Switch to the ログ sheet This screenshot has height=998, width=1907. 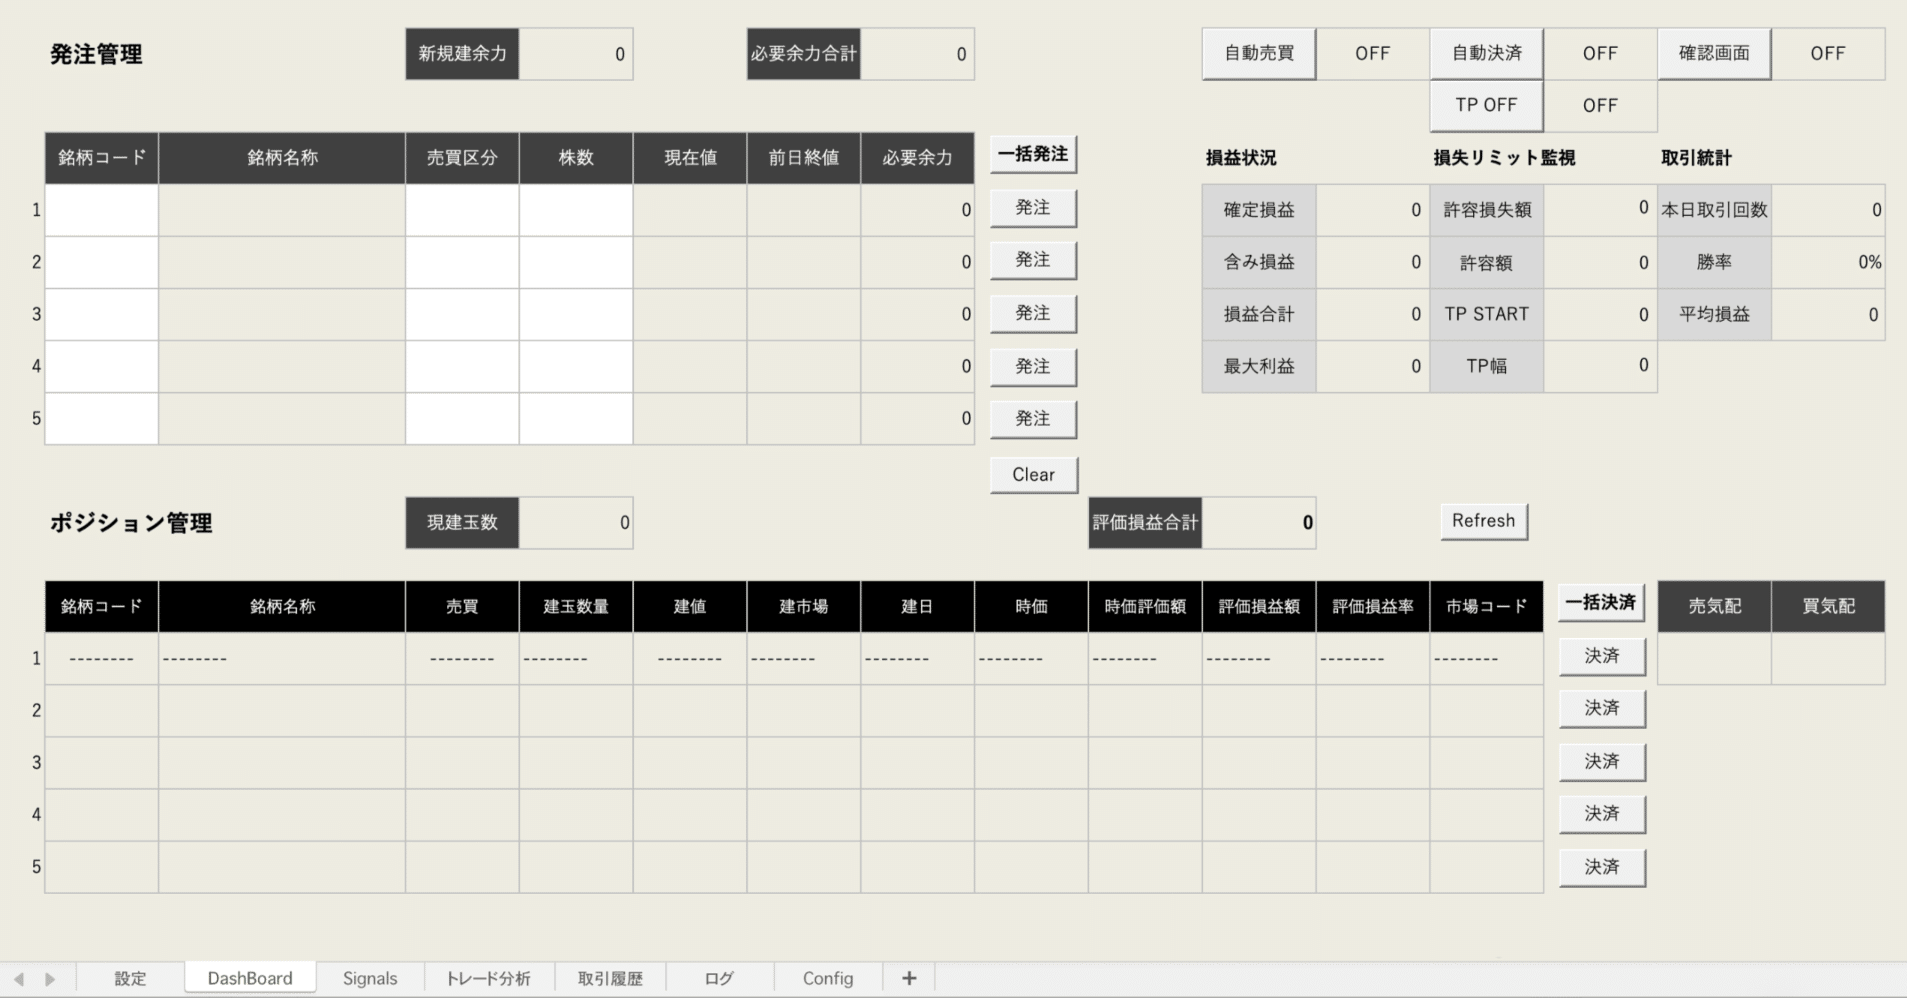(718, 977)
